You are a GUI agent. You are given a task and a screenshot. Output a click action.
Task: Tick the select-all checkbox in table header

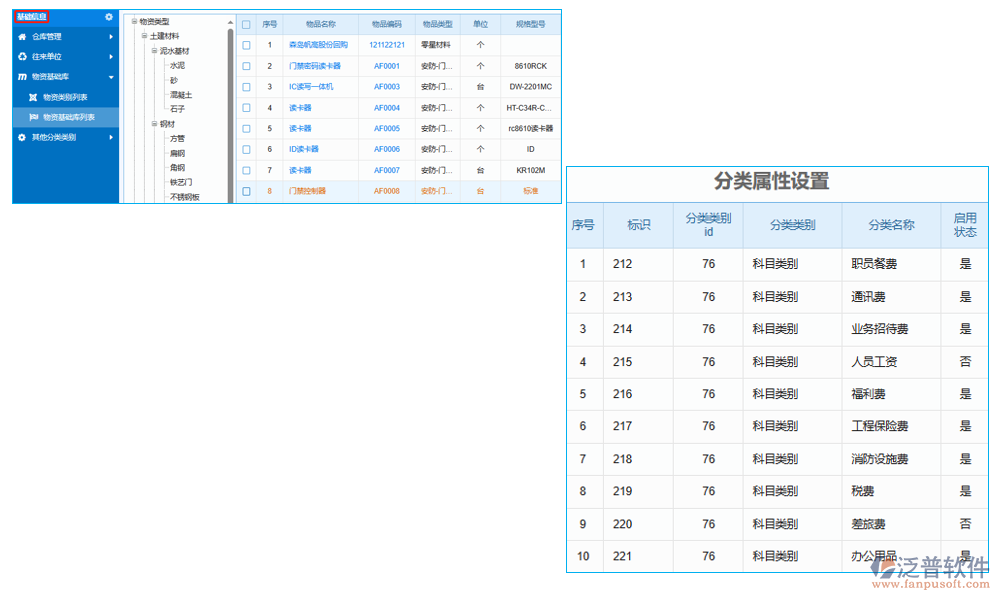click(246, 24)
